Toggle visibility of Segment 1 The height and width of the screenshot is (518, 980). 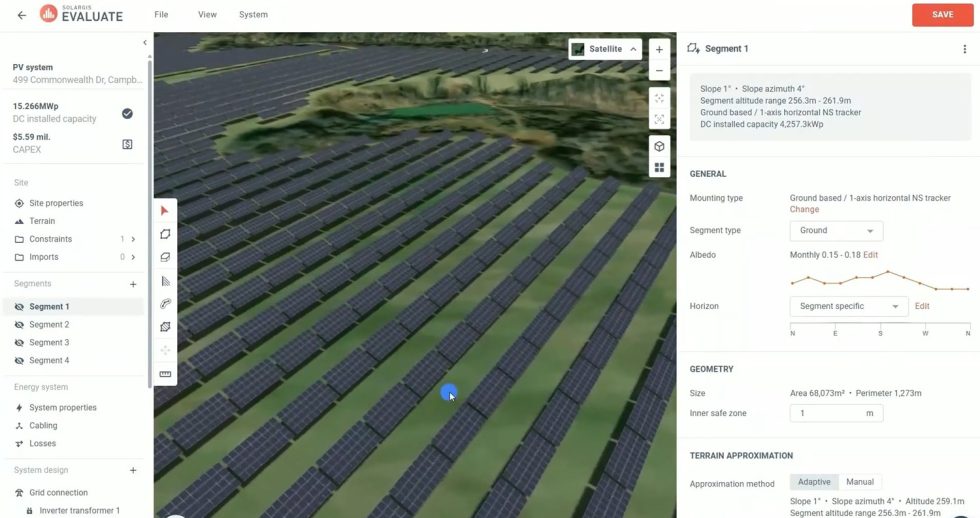pos(19,307)
